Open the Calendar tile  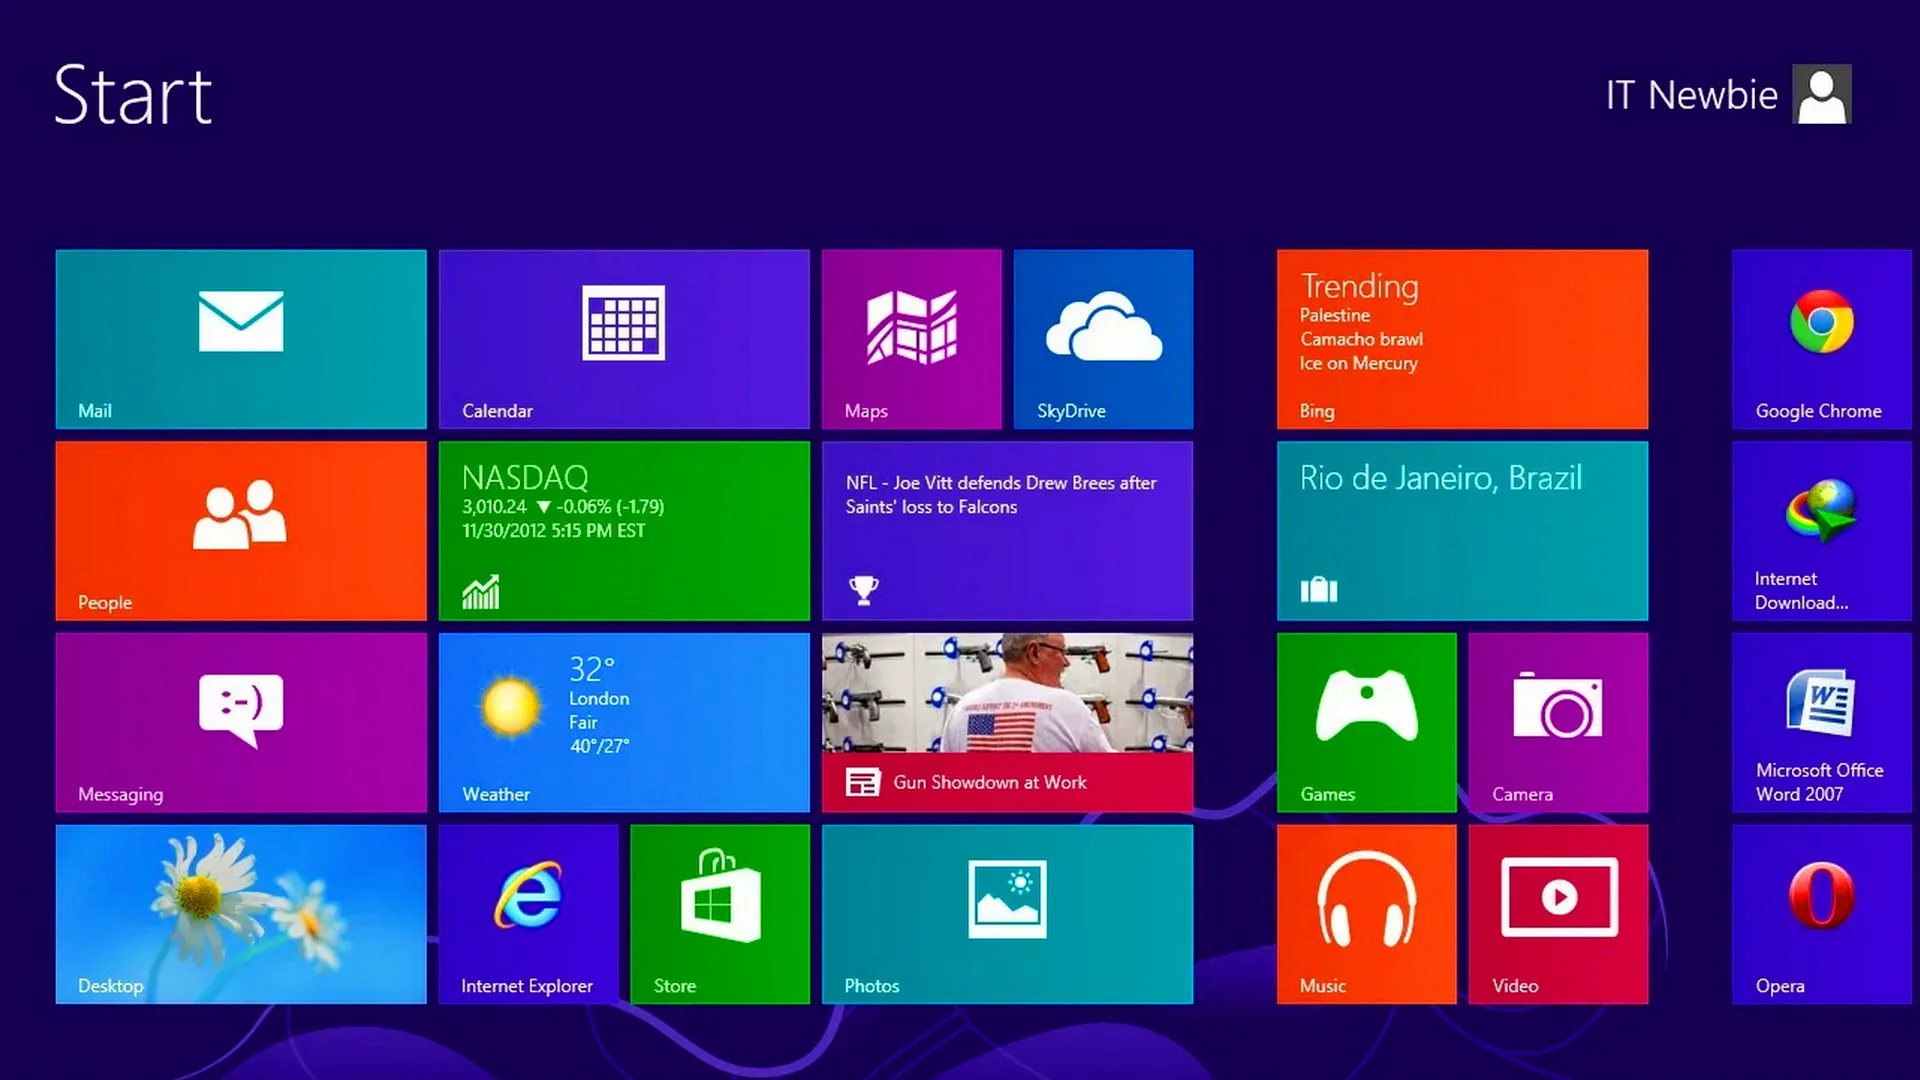point(624,339)
